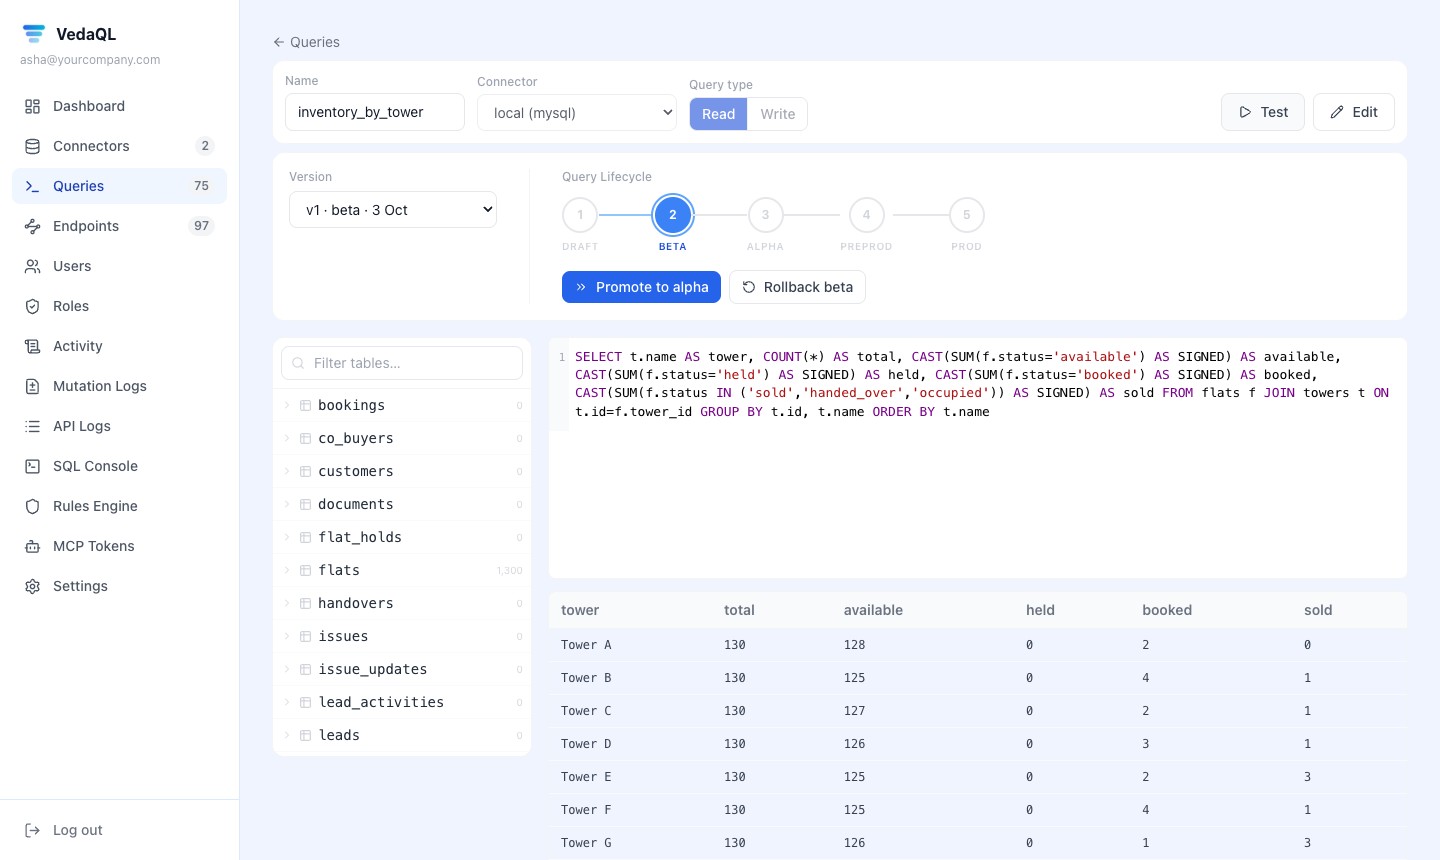The image size is (1440, 860).
Task: Expand the flat_holds table chevron
Action: [x=287, y=537]
